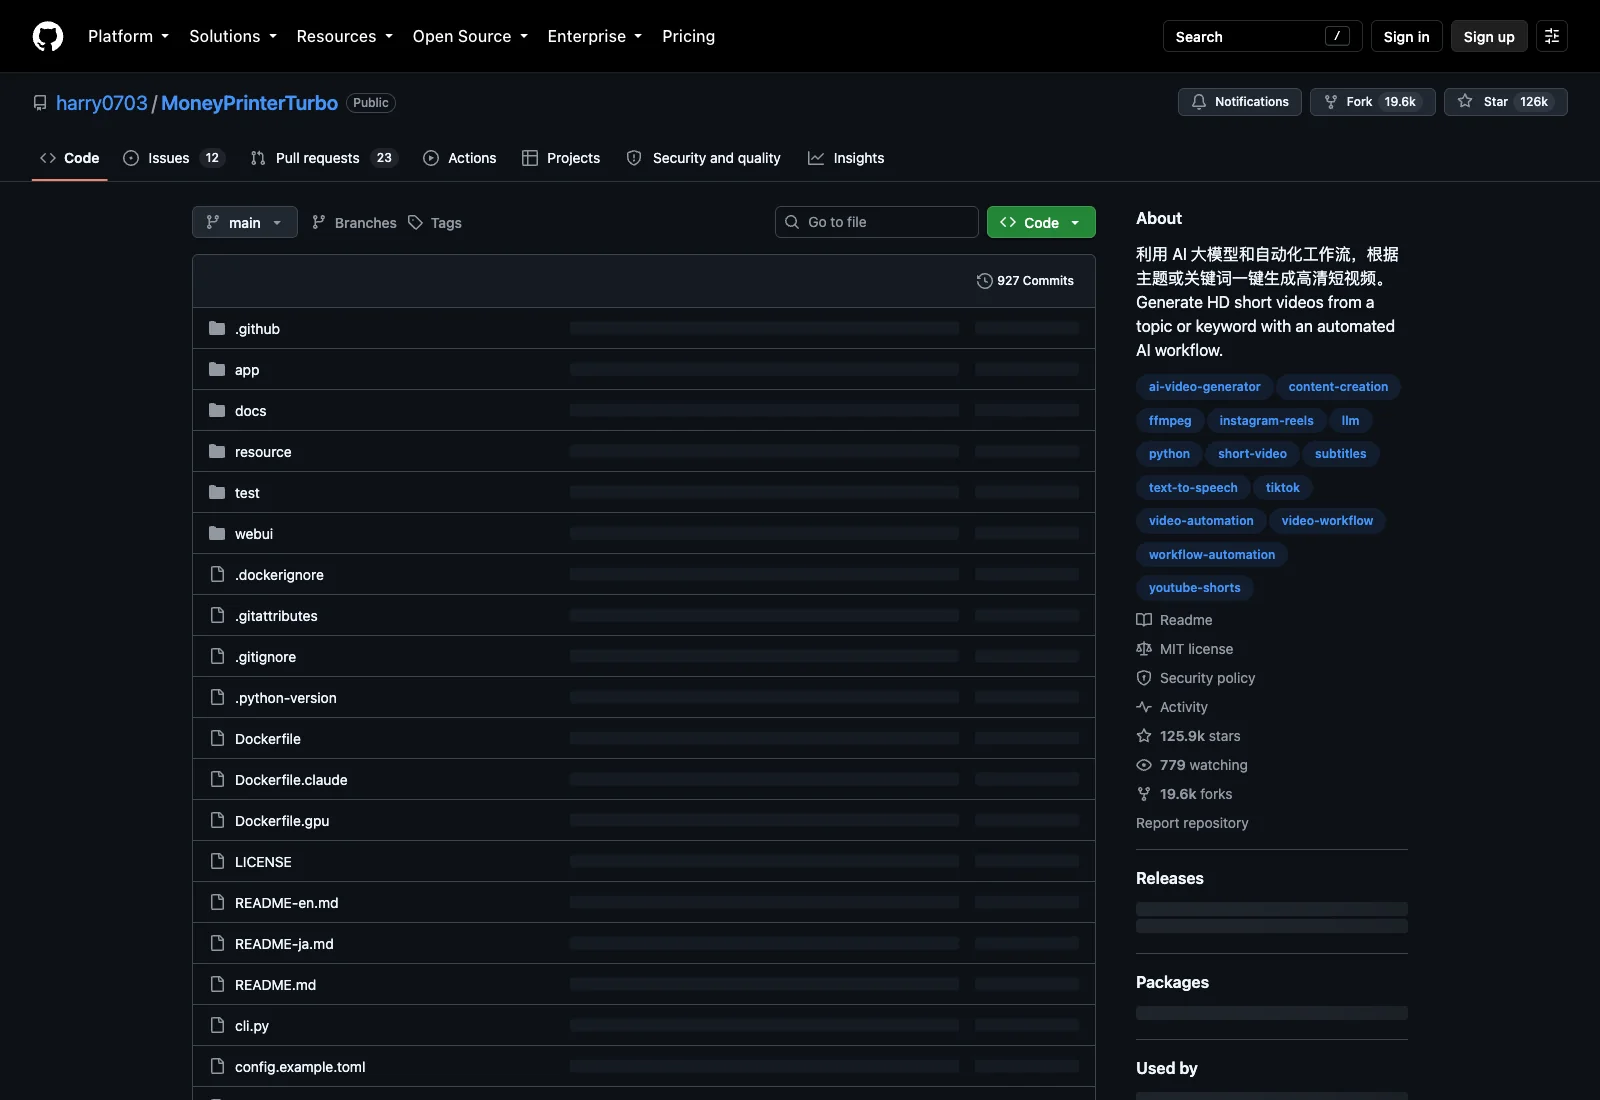
Task: Click the Readme book icon
Action: (x=1144, y=620)
